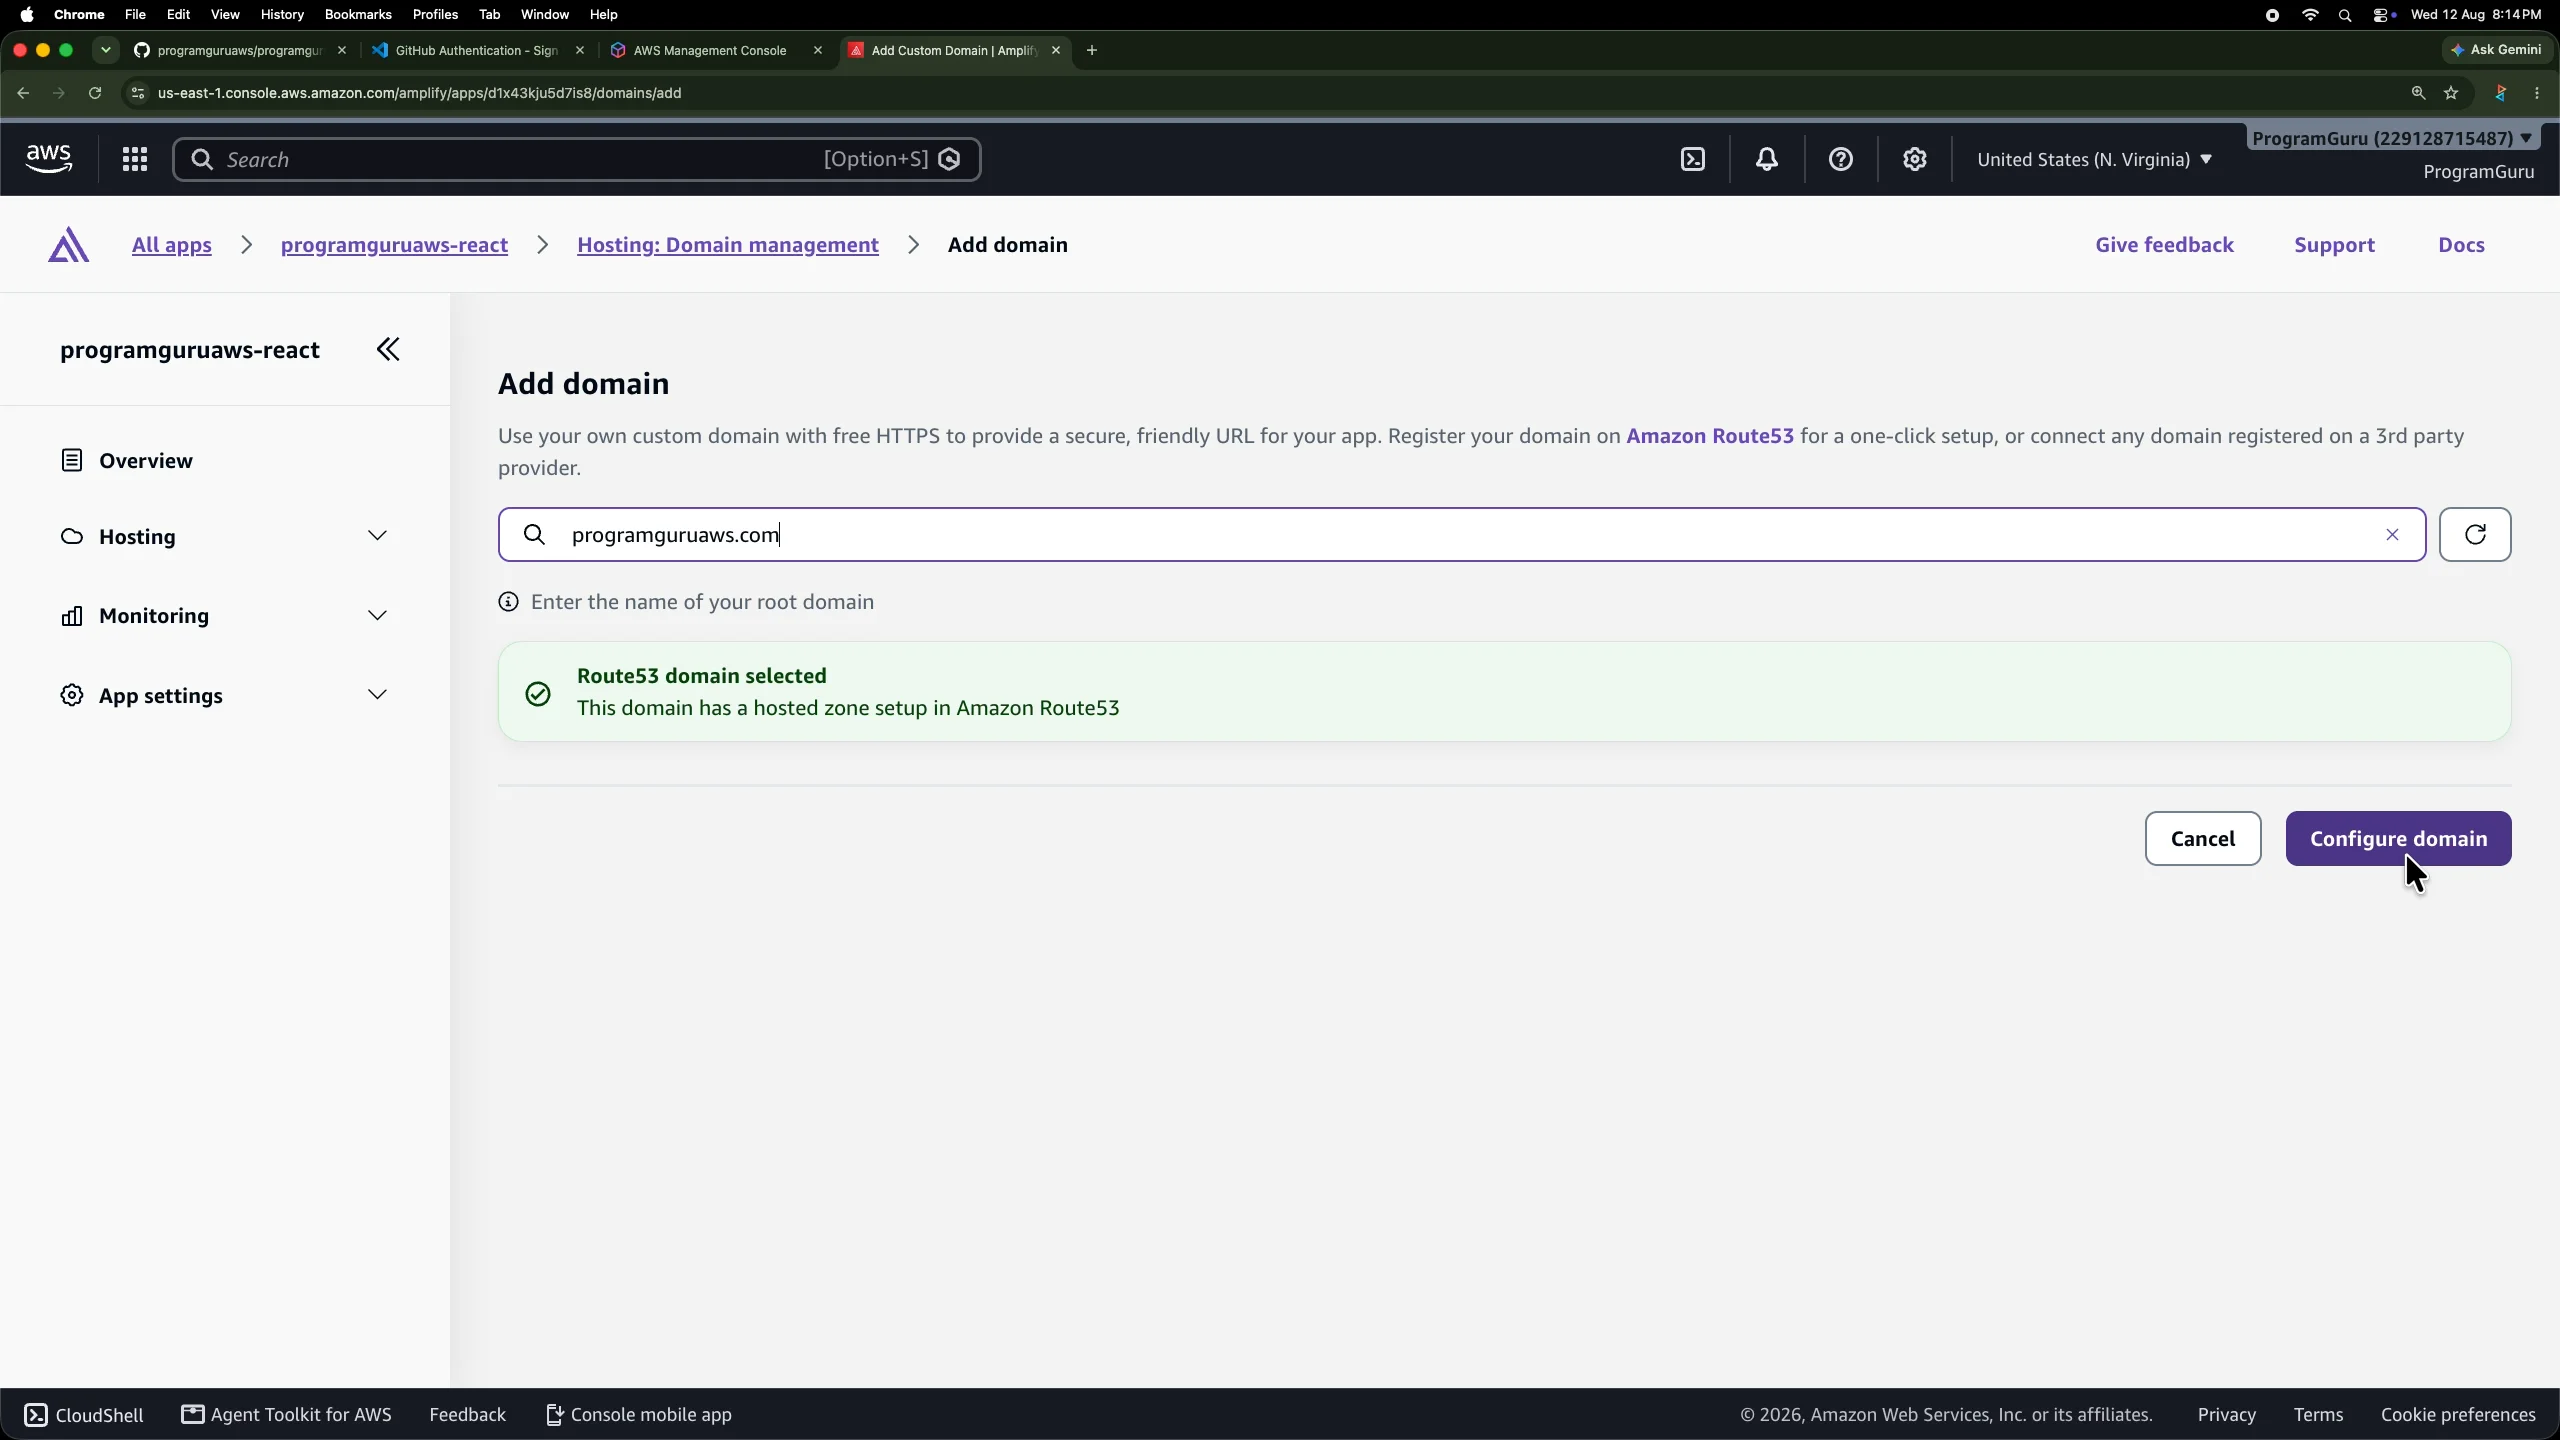Collapse the sidebar with double chevron icon
This screenshot has height=1440, width=2560.
[x=388, y=349]
